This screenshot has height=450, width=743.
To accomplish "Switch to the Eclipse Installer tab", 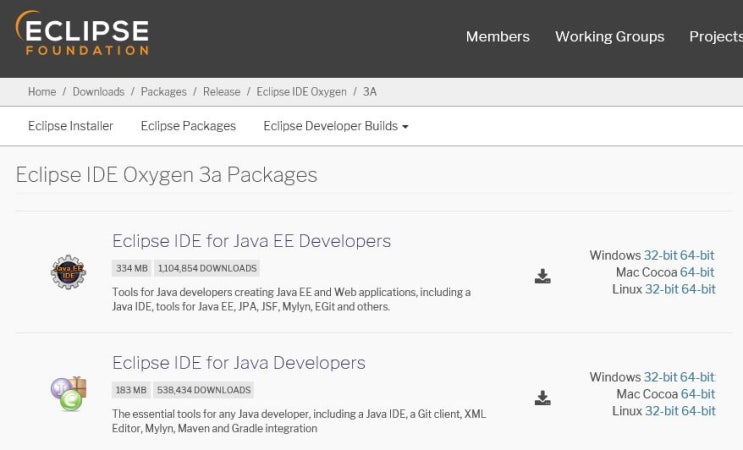I will 70,126.
